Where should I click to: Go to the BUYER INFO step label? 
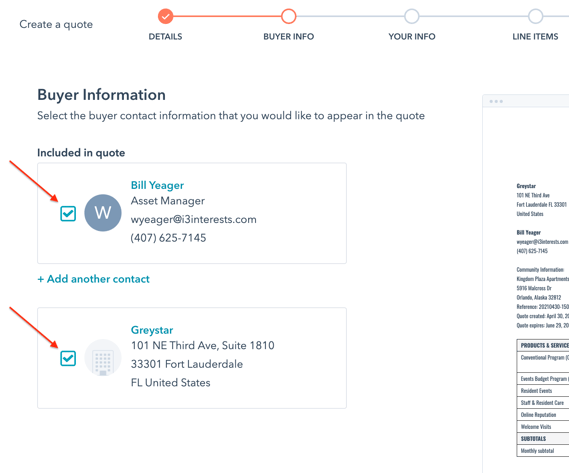coord(288,37)
